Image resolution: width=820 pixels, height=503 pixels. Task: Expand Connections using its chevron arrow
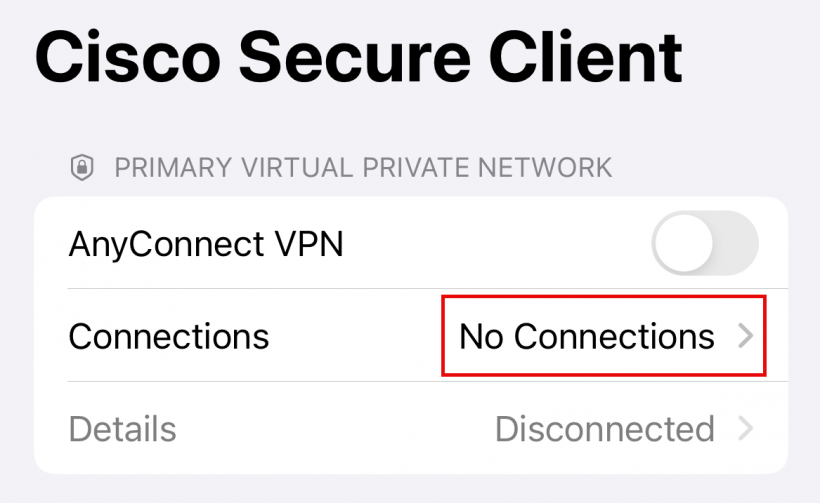pos(745,337)
